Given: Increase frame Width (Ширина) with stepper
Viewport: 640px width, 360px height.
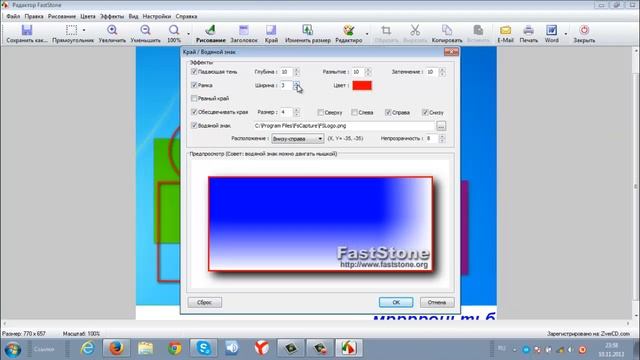Looking at the screenshot, I should click(x=297, y=83).
